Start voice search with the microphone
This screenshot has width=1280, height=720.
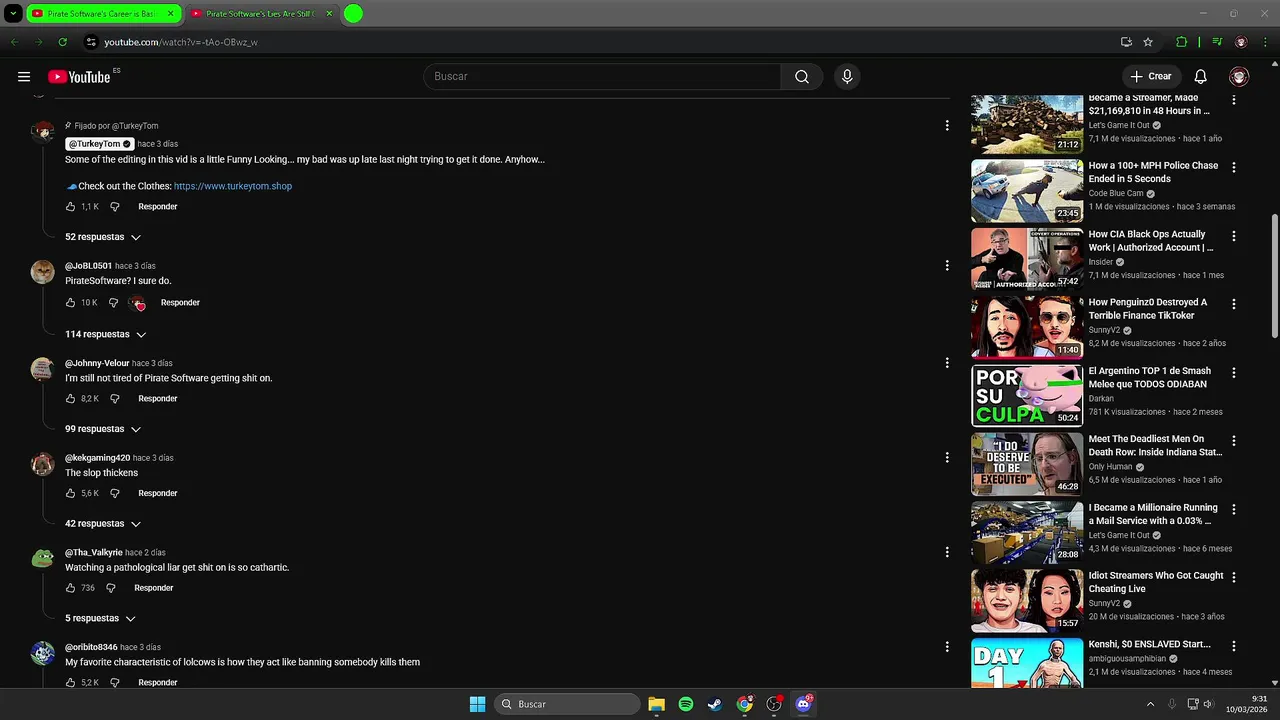(x=847, y=77)
